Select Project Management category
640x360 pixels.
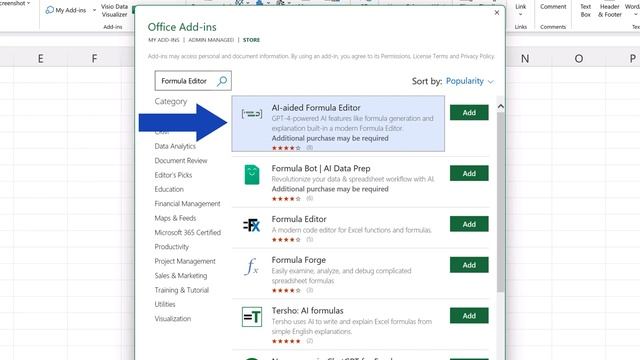pos(185,261)
